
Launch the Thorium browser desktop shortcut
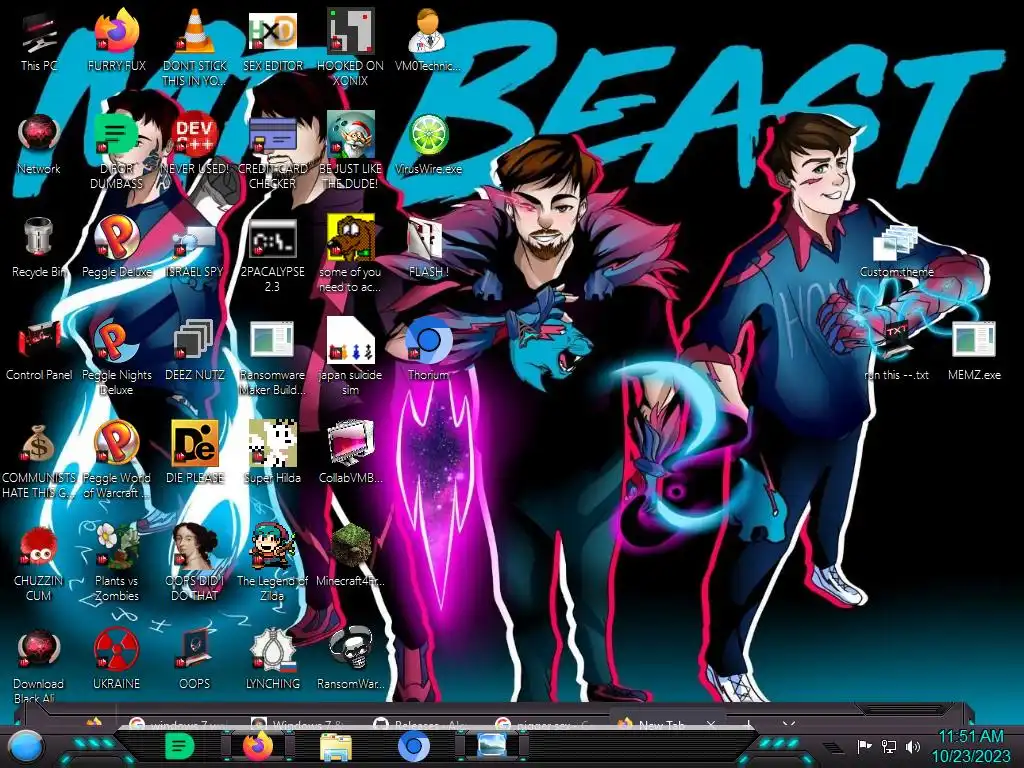[428, 349]
